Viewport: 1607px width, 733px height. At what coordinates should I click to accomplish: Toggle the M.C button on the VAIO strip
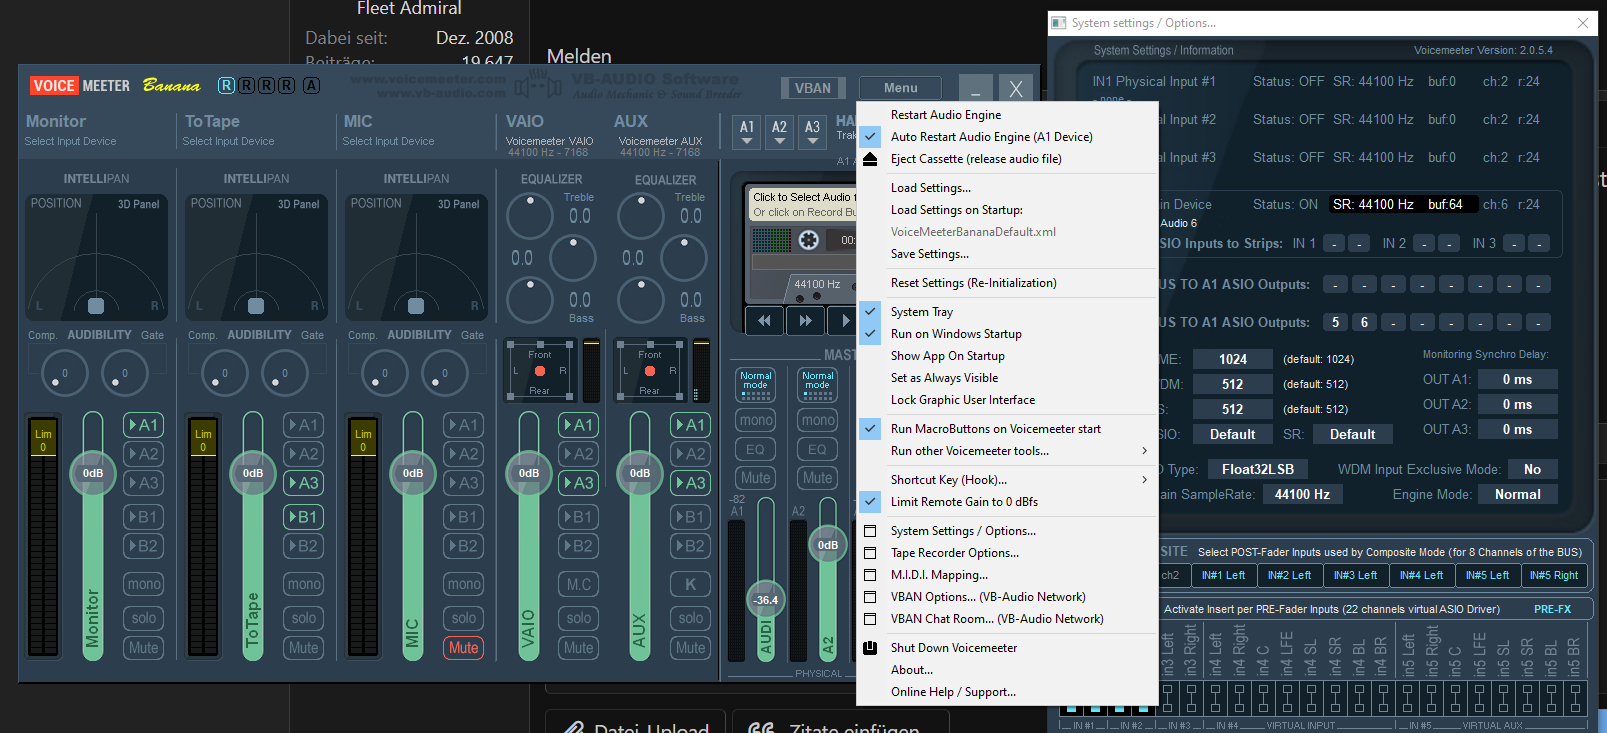coord(578,584)
